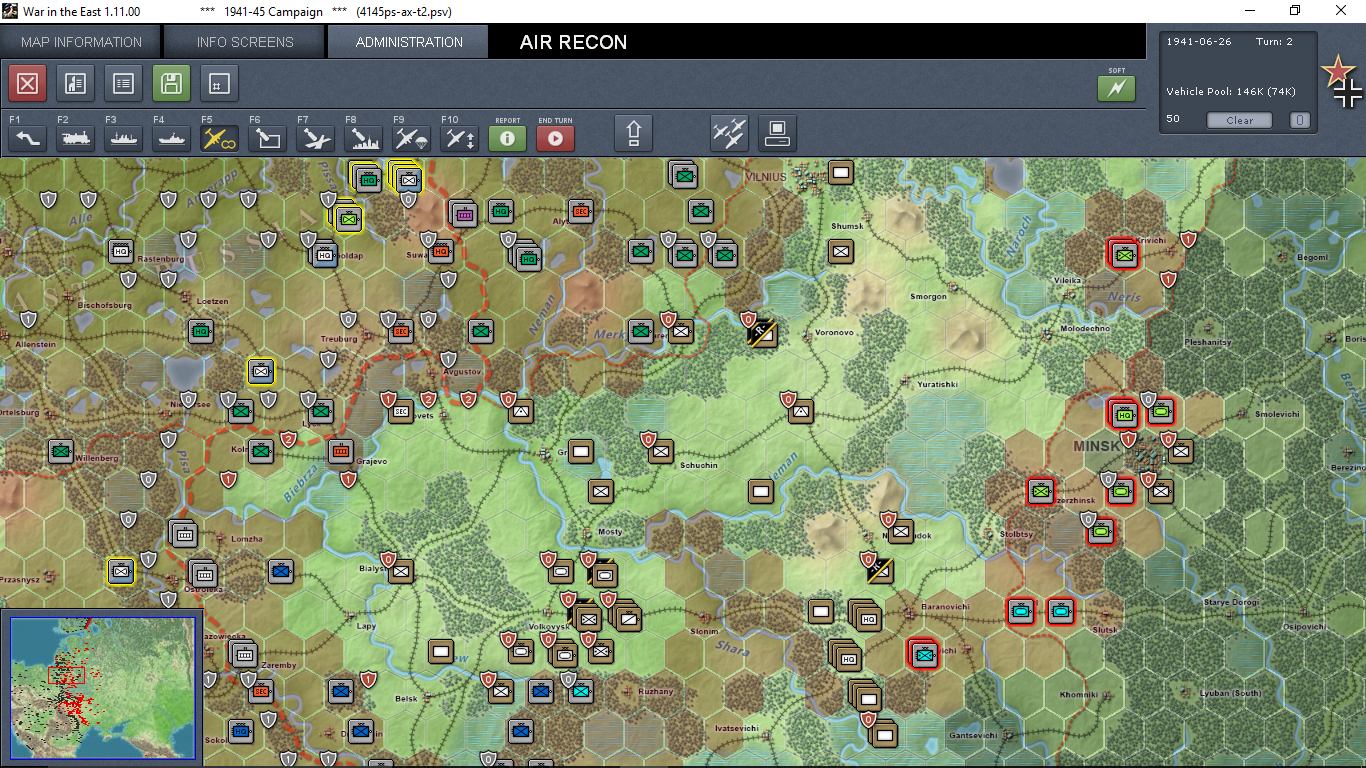The width and height of the screenshot is (1366, 768).
Task: Click the red END TURN play button
Action: [555, 138]
